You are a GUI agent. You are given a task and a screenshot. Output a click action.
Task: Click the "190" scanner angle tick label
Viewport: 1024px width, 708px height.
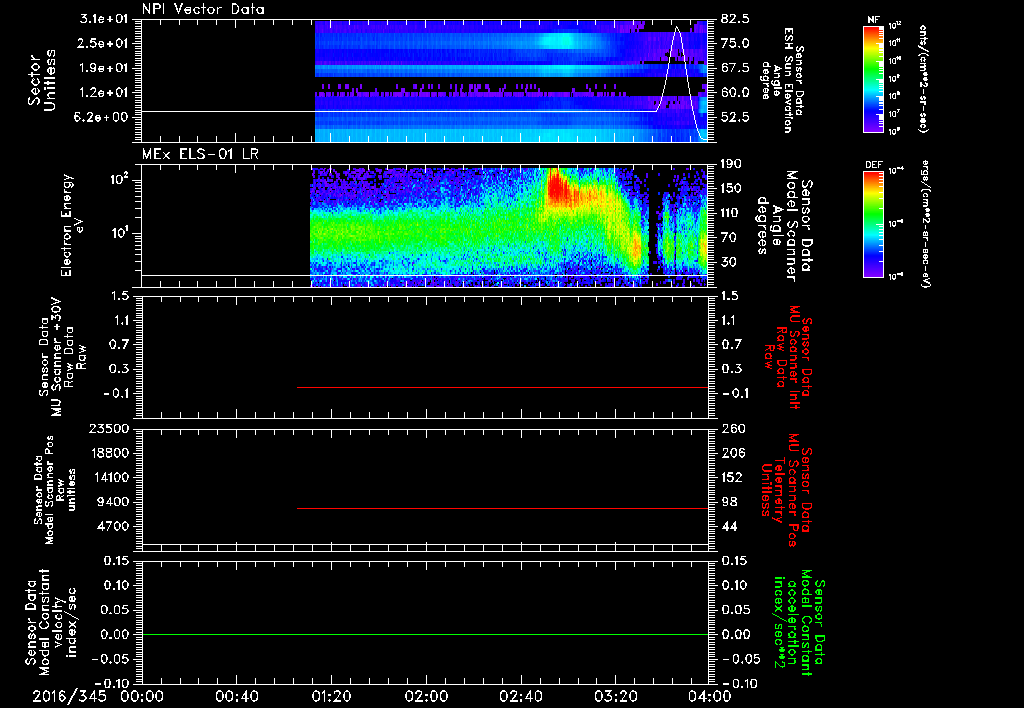(731, 164)
